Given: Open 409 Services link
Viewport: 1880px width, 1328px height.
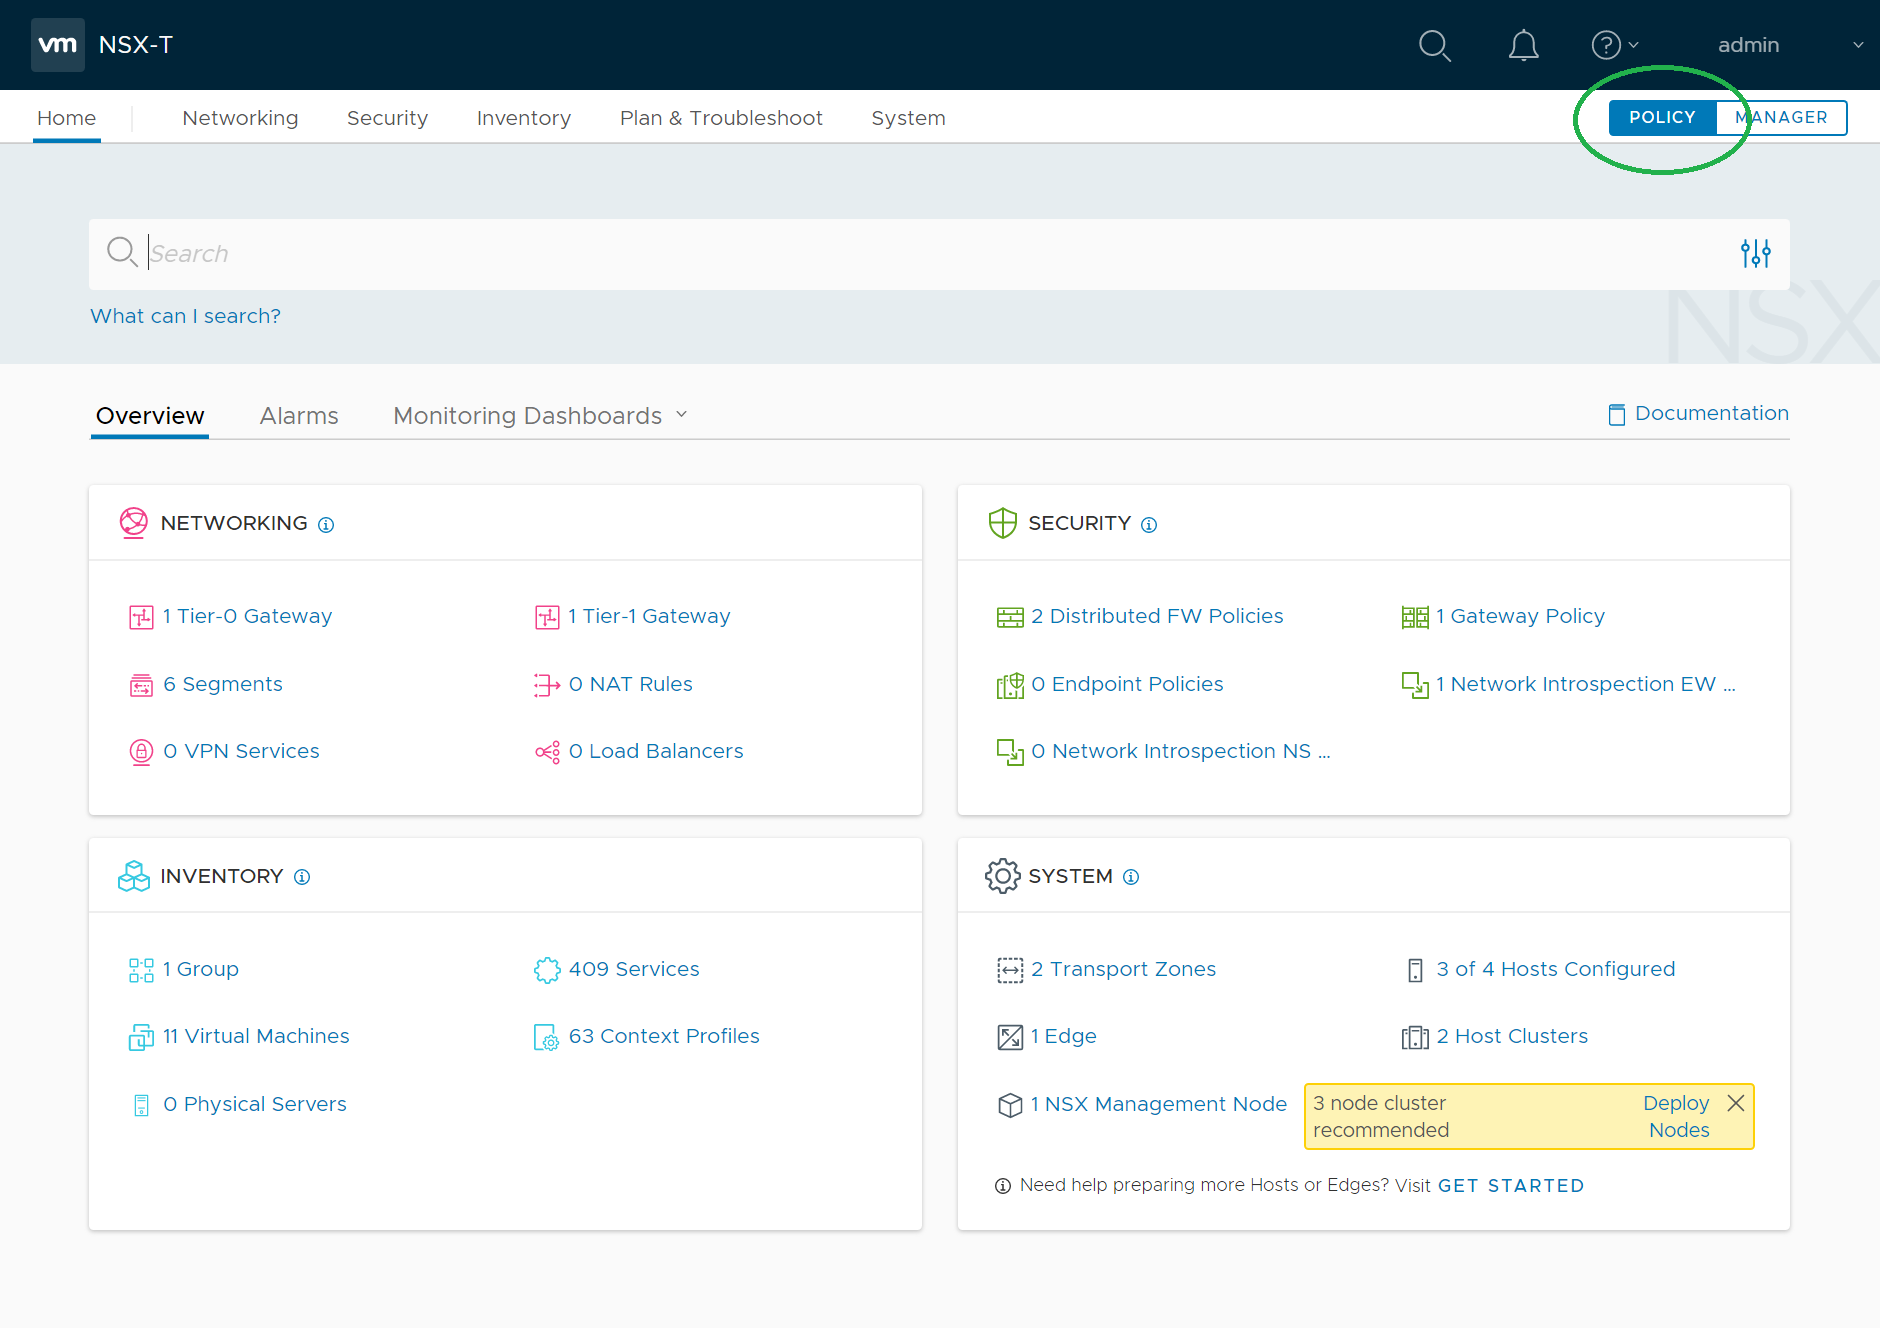Looking at the screenshot, I should (x=634, y=969).
